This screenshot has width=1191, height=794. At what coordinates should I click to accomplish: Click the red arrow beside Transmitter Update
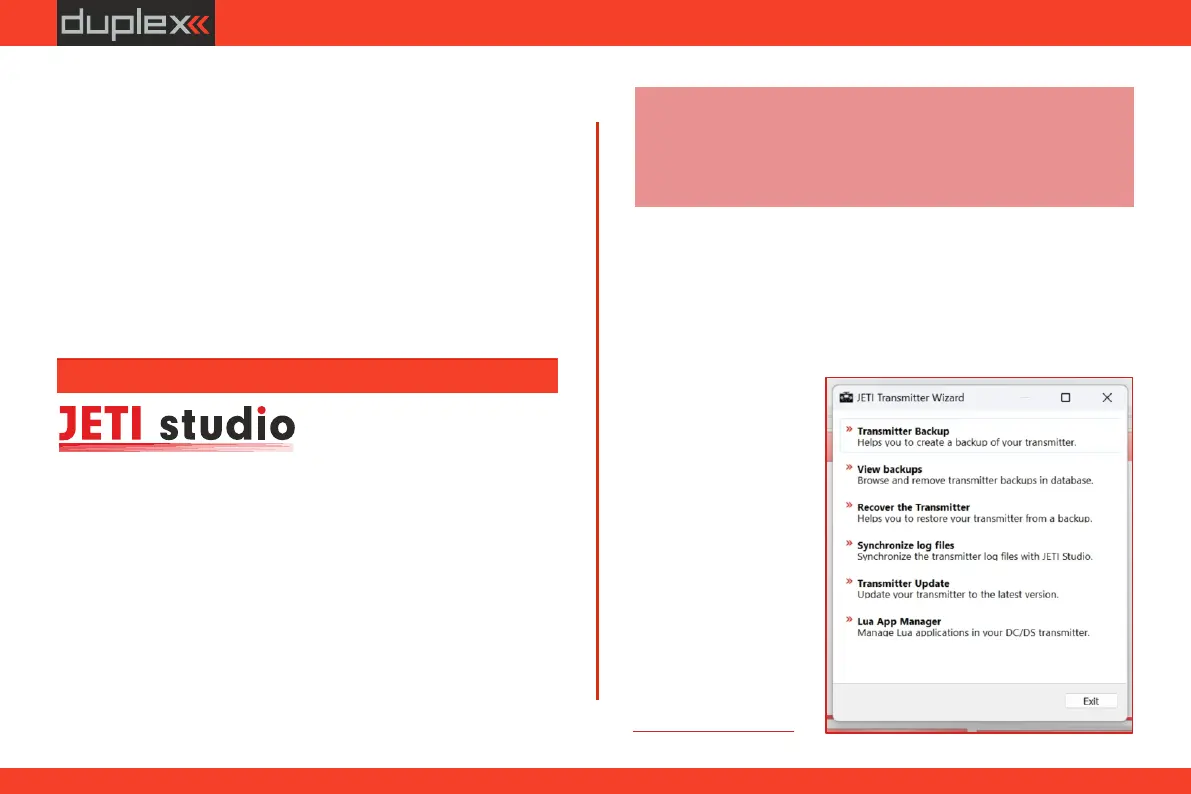point(848,581)
